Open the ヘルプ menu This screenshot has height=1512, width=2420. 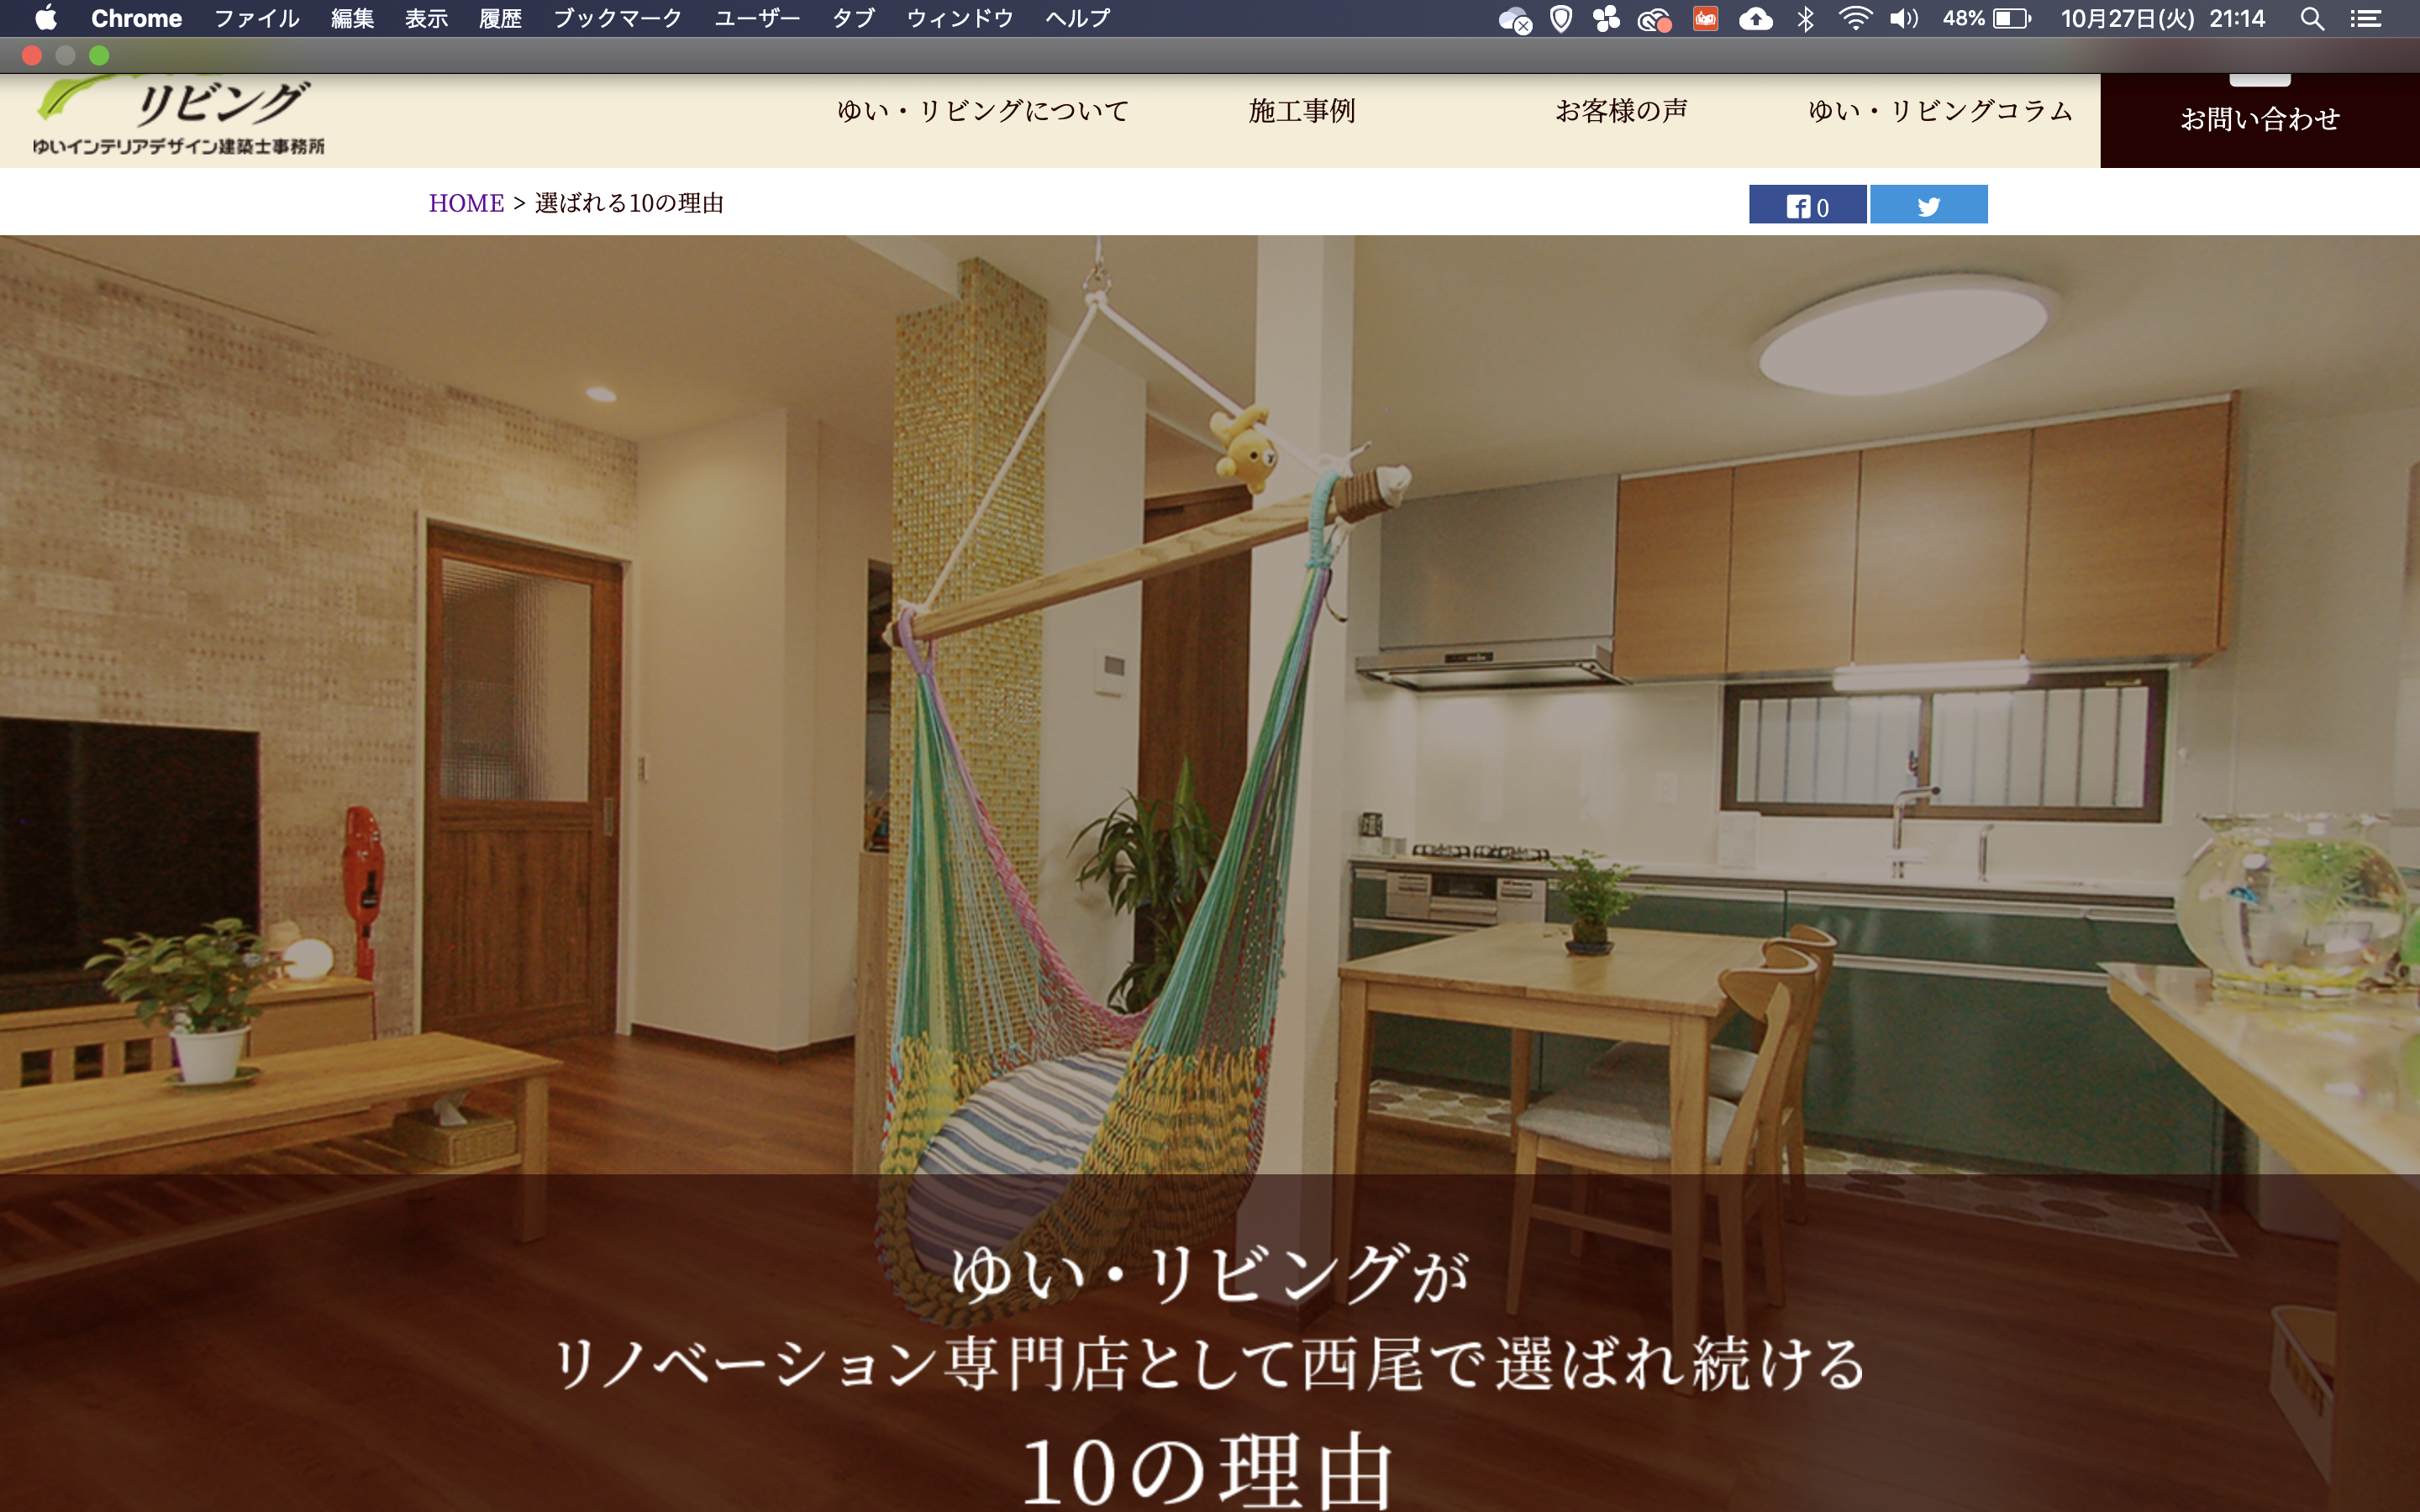(1078, 18)
